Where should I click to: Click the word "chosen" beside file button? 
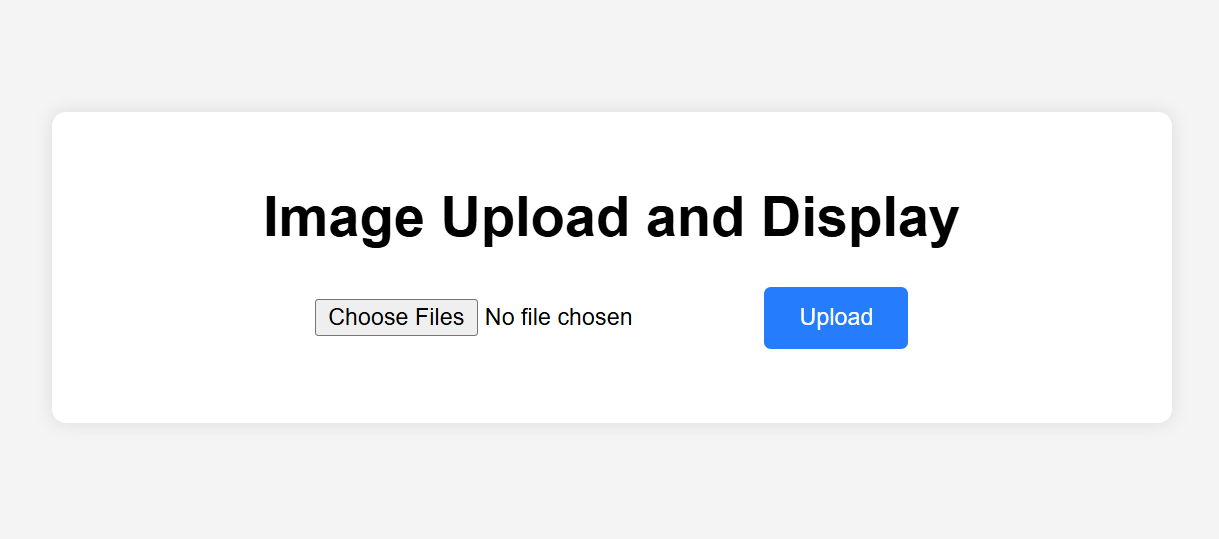point(594,317)
